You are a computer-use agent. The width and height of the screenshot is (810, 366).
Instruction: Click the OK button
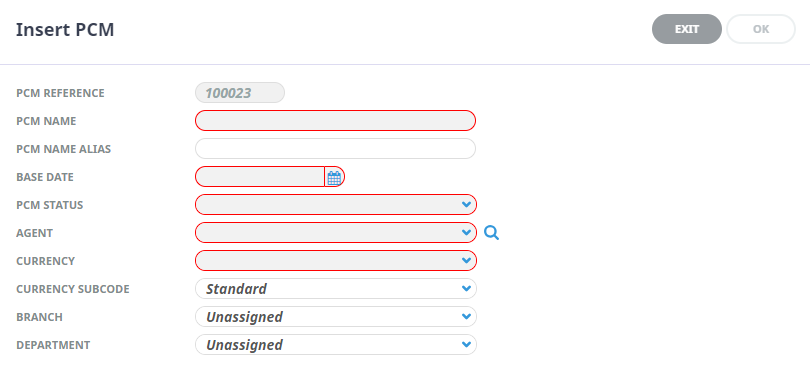[760, 29]
